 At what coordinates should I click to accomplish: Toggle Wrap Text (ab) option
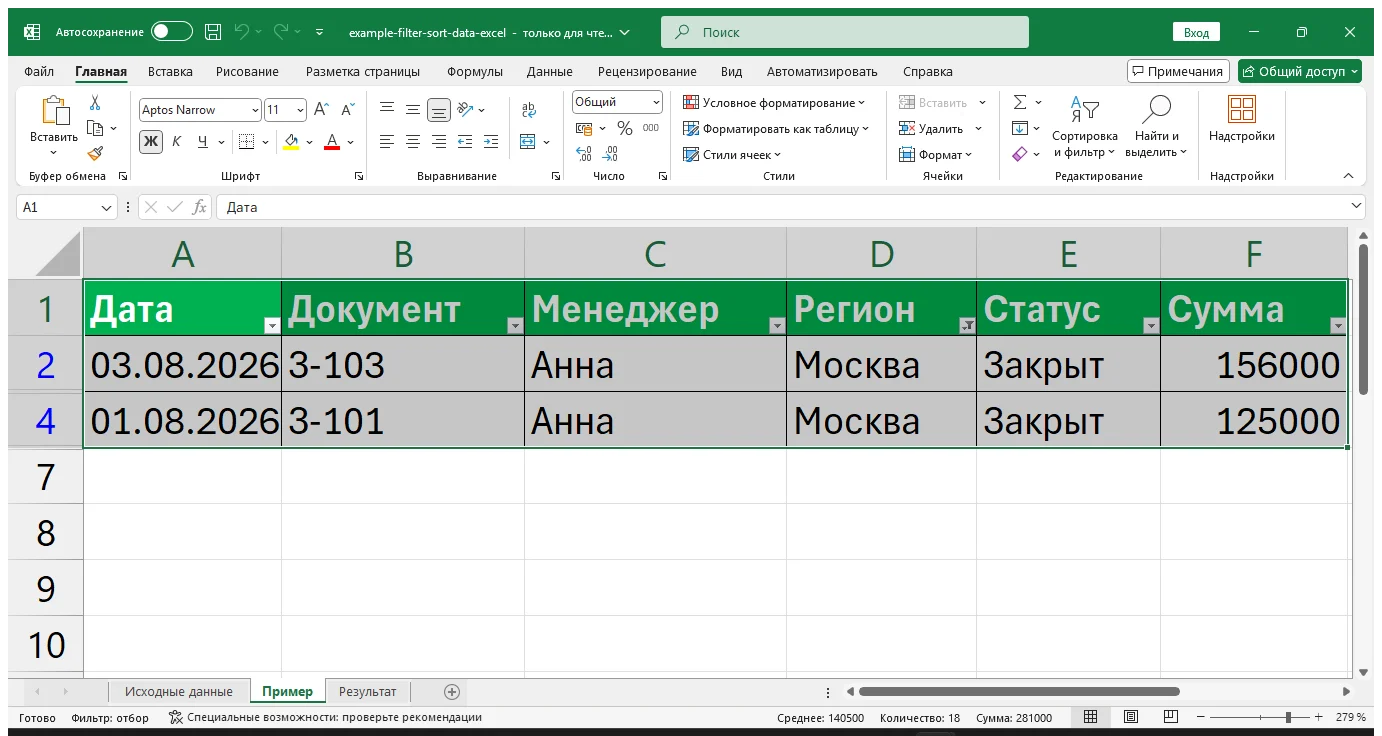[x=528, y=110]
